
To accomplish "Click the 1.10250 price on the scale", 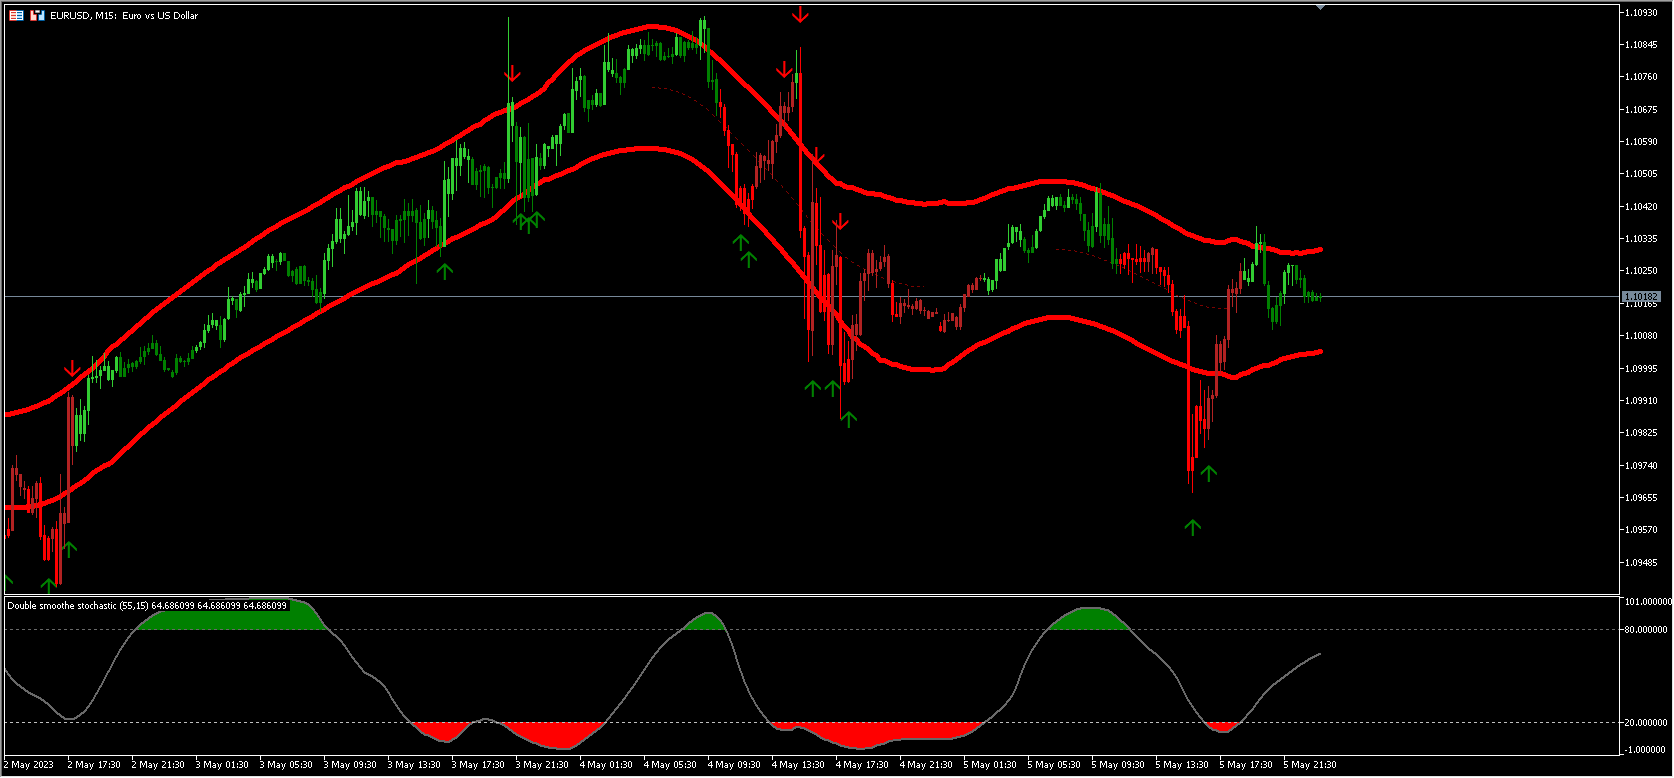I will (1642, 271).
